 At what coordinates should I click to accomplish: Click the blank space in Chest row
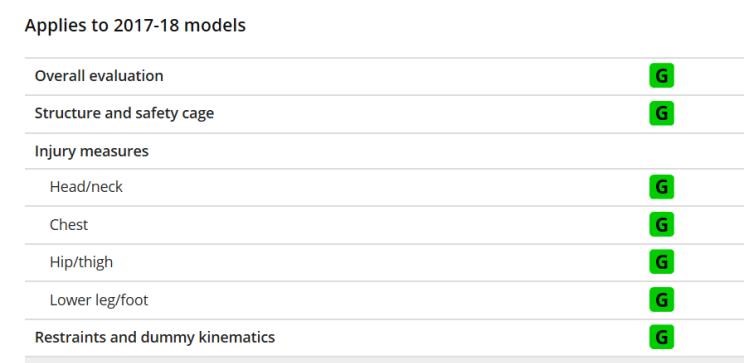(368, 224)
